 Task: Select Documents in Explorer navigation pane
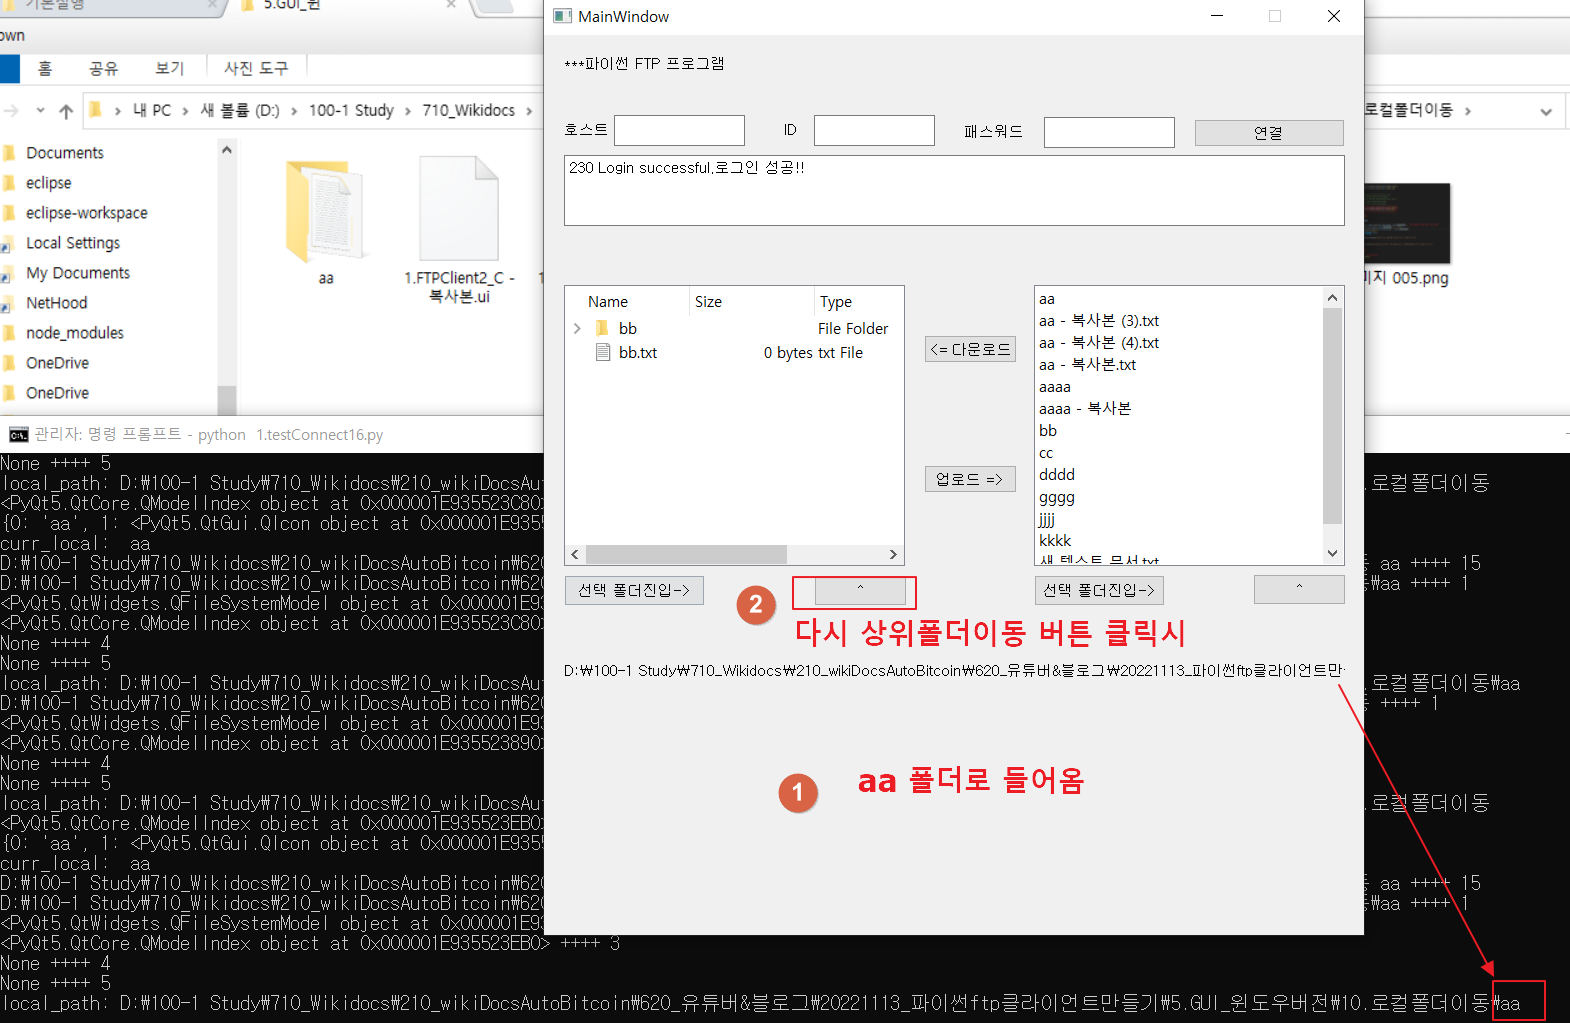[x=65, y=153]
